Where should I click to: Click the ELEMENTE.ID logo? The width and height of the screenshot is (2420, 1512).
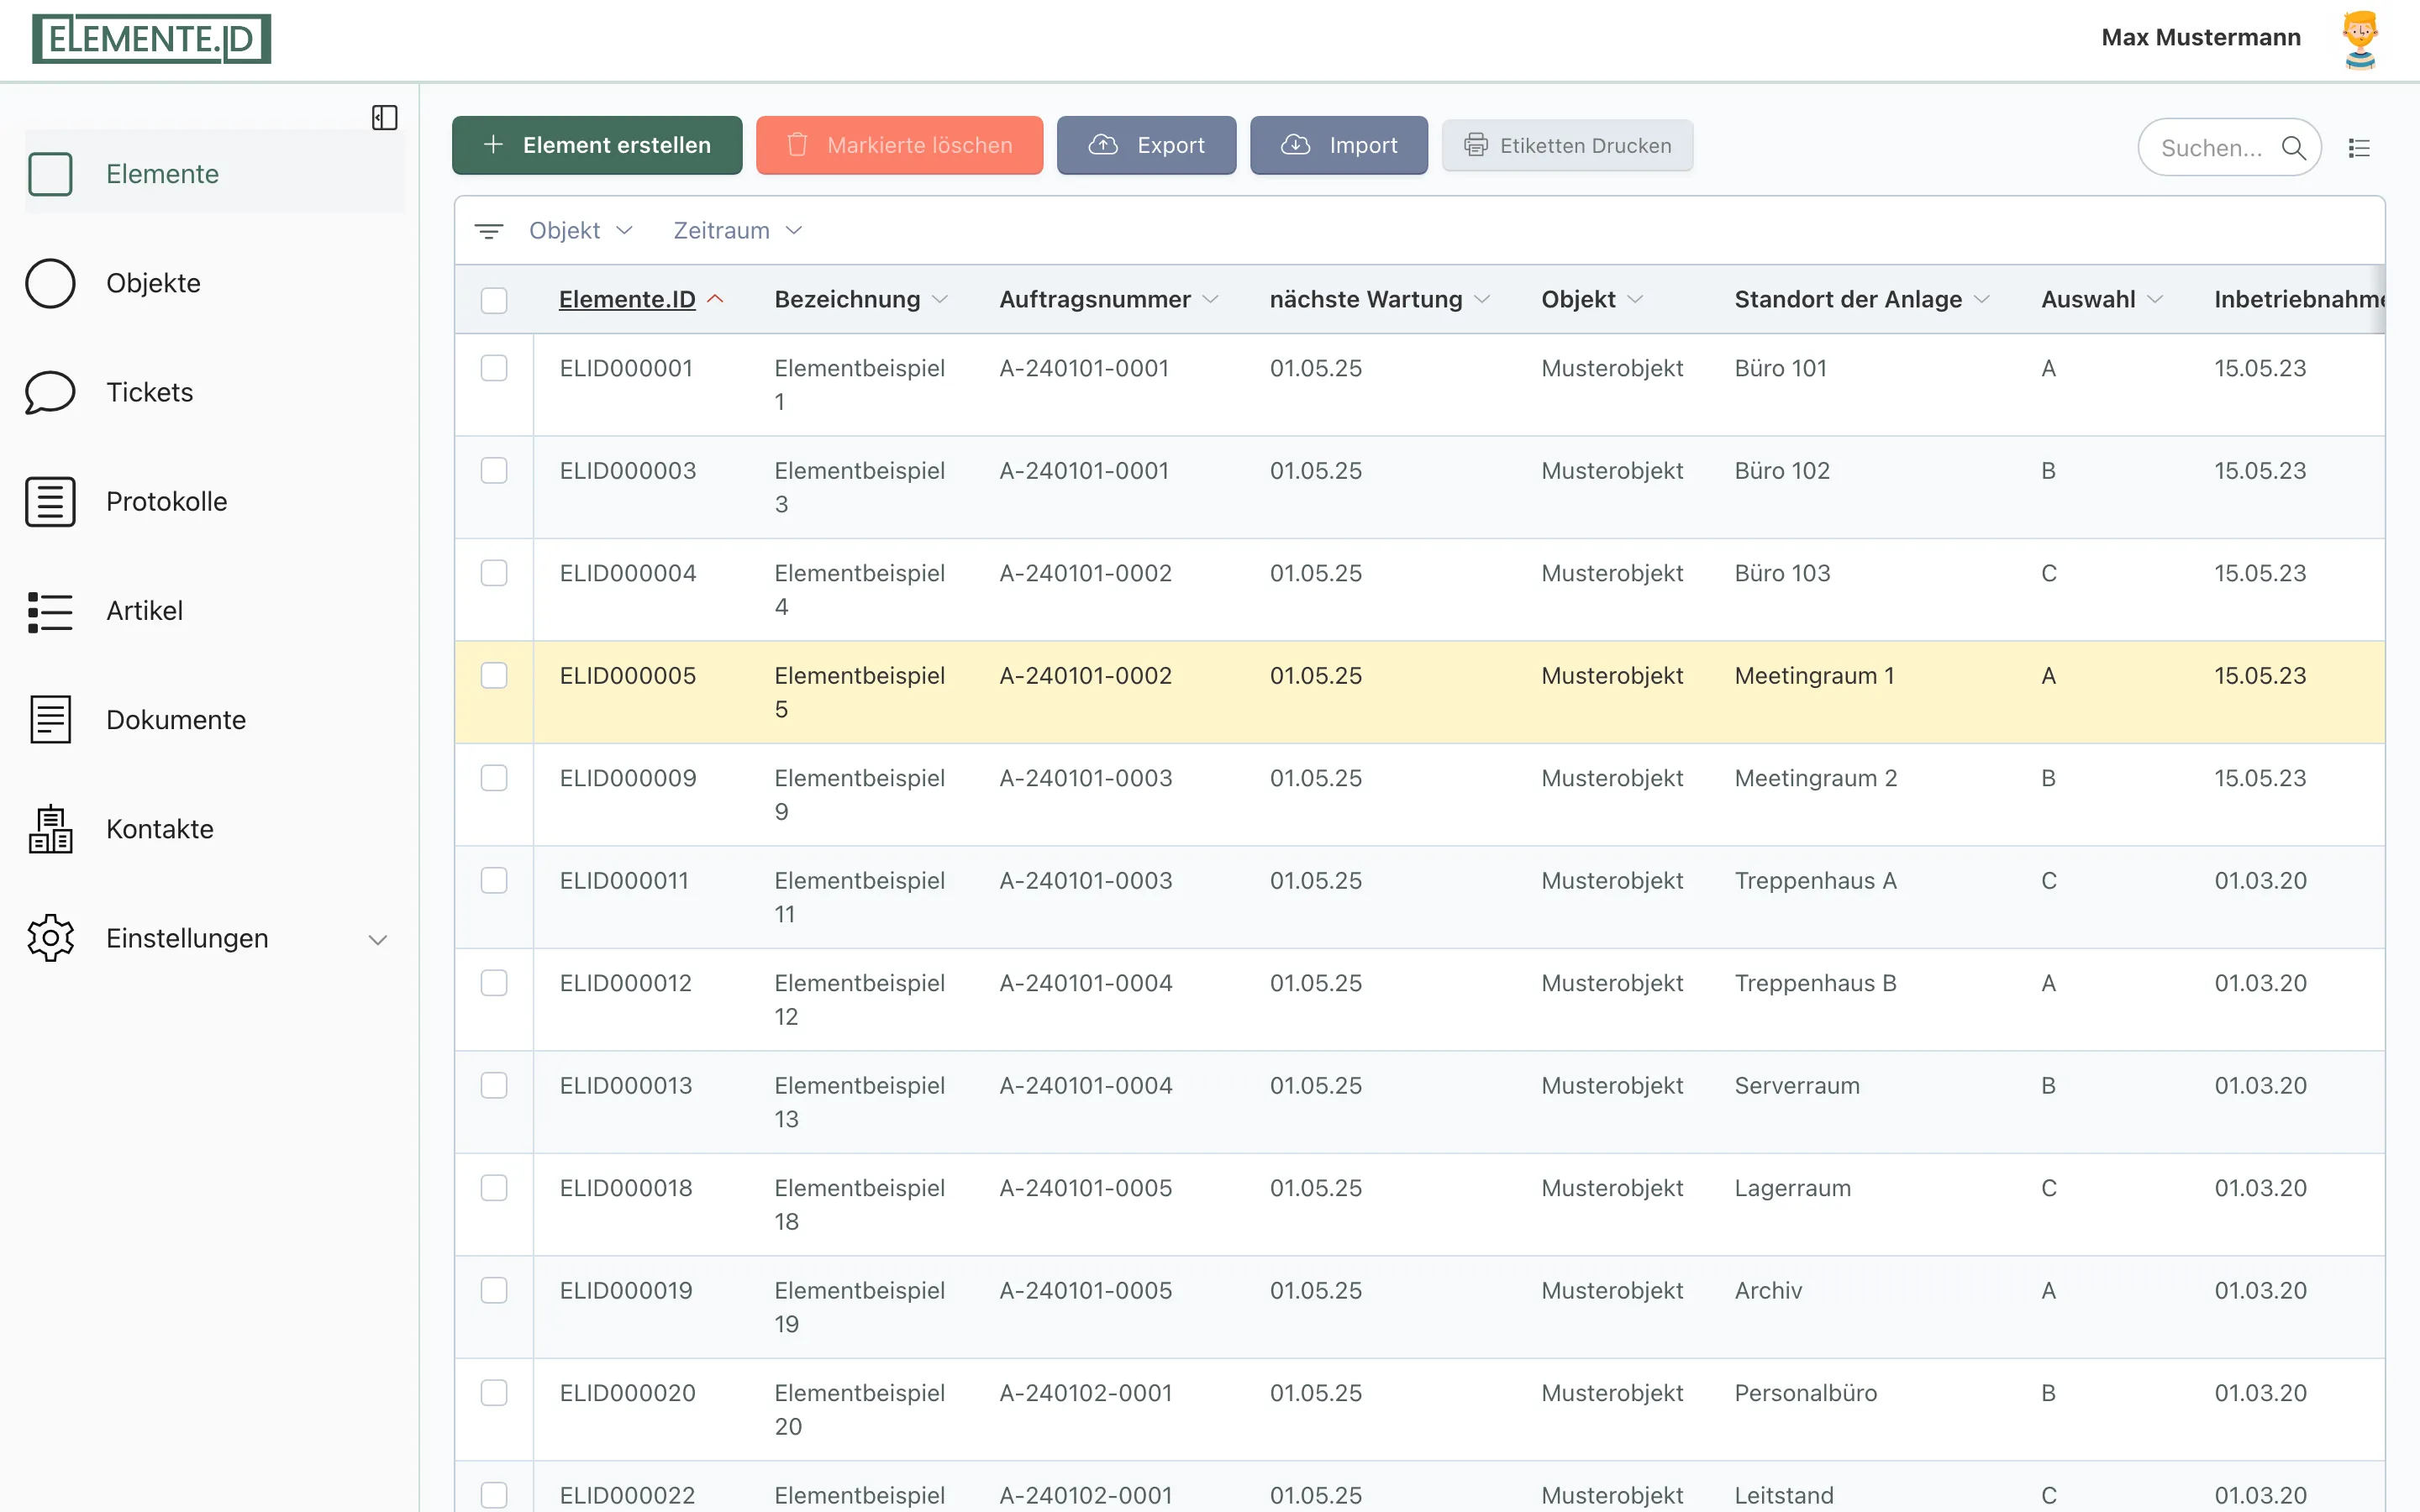151,39
